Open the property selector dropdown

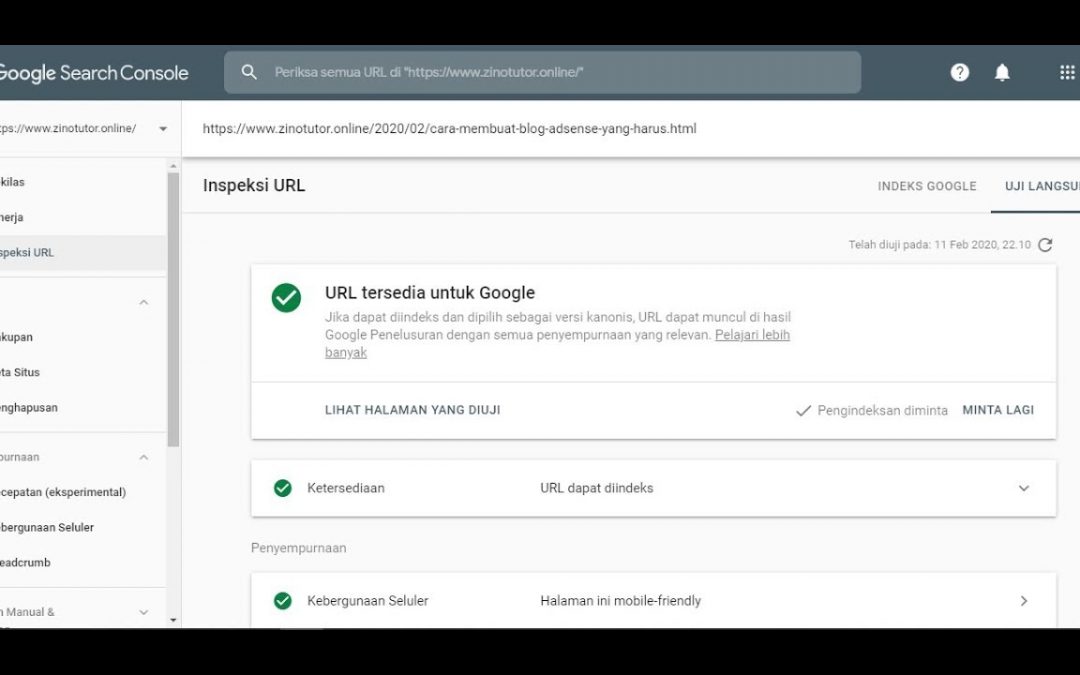[163, 129]
